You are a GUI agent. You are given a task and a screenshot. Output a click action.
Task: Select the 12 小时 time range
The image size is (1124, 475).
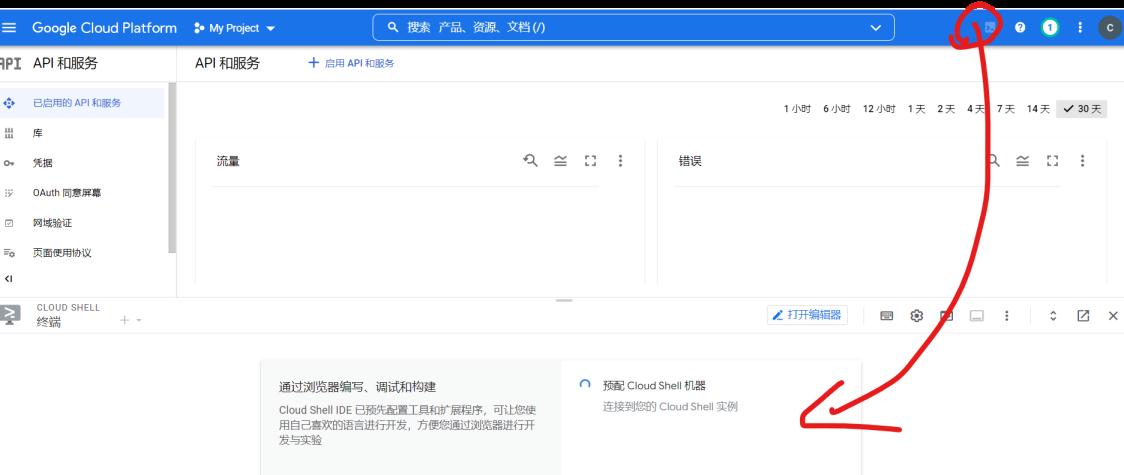pyautogui.click(x=879, y=109)
